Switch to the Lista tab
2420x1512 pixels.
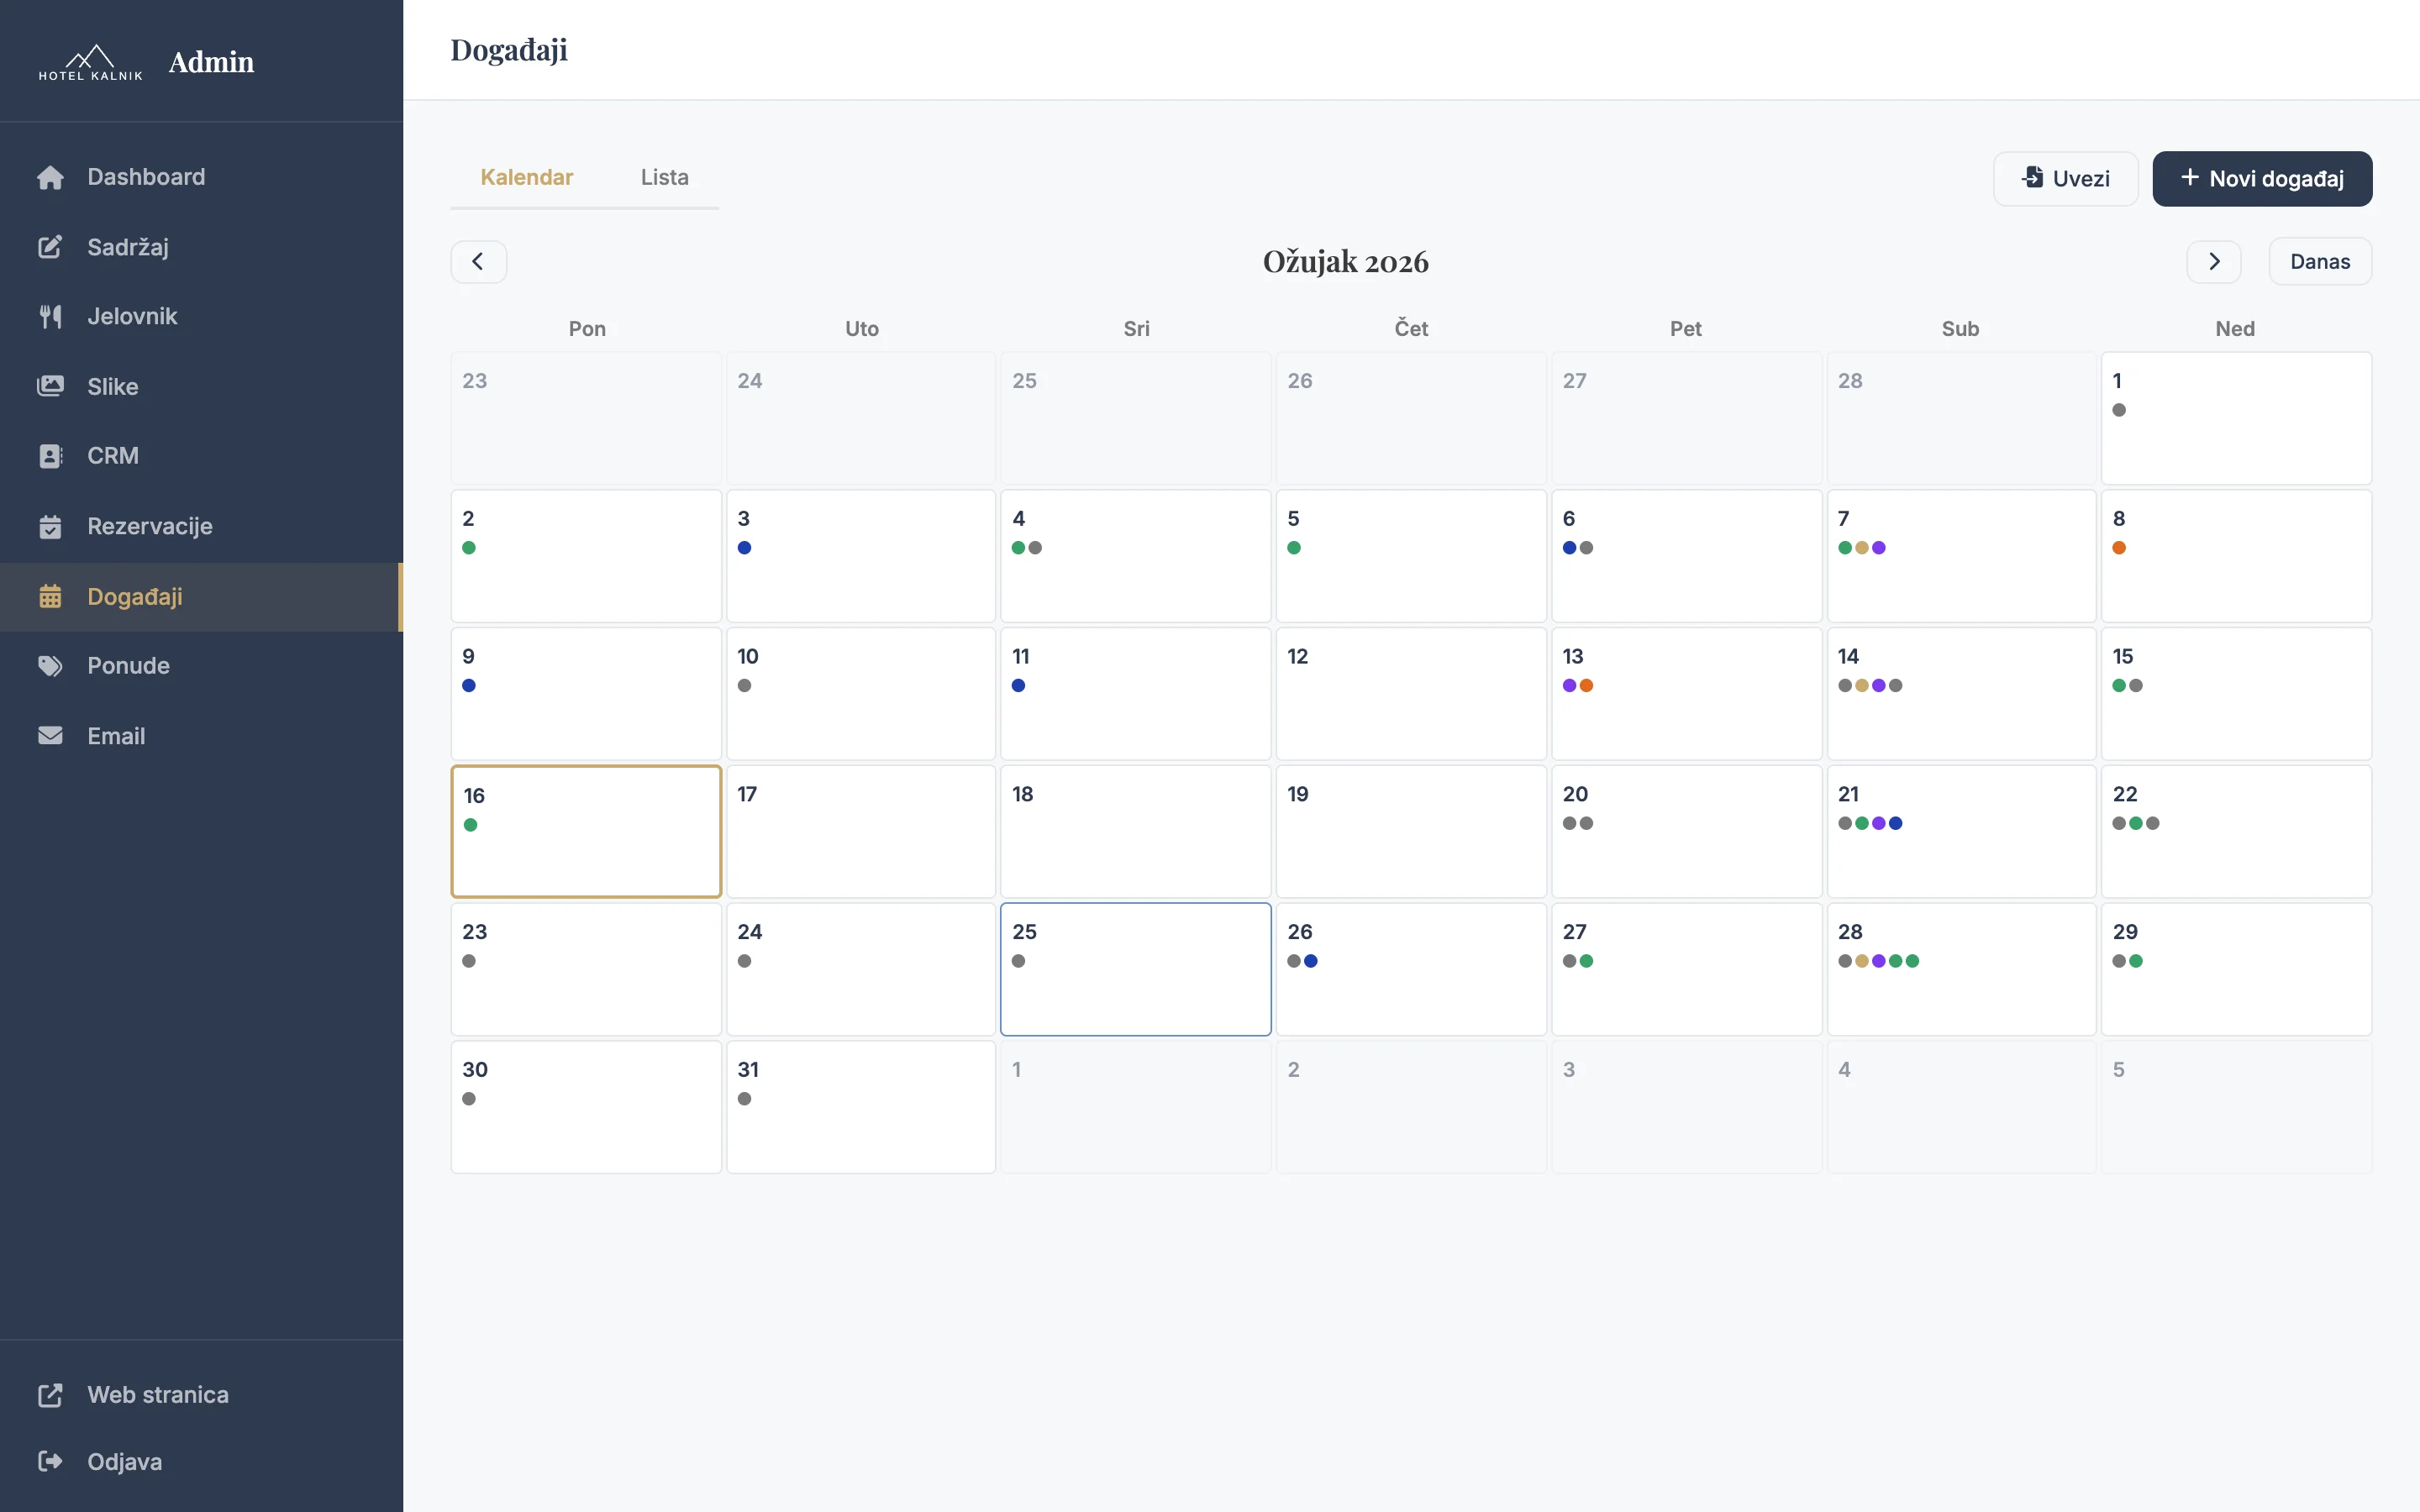[x=664, y=178]
